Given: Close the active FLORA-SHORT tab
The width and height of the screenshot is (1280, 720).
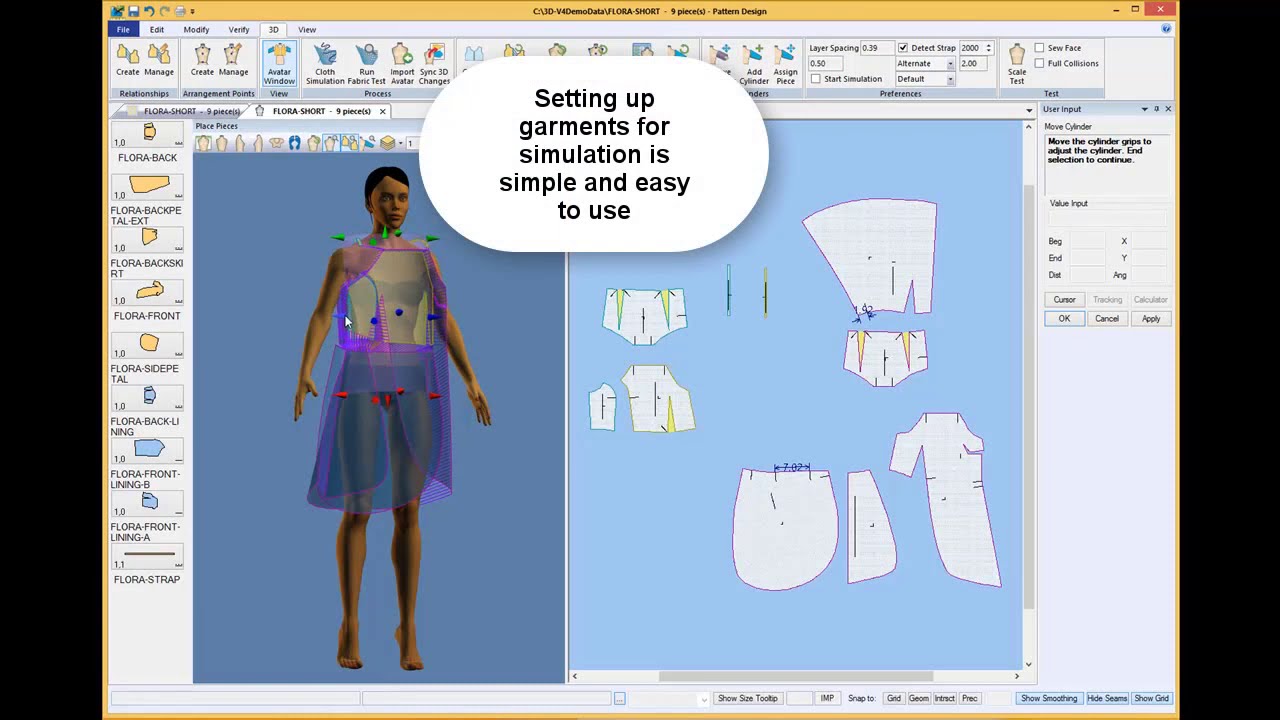Looking at the screenshot, I should pyautogui.click(x=382, y=111).
